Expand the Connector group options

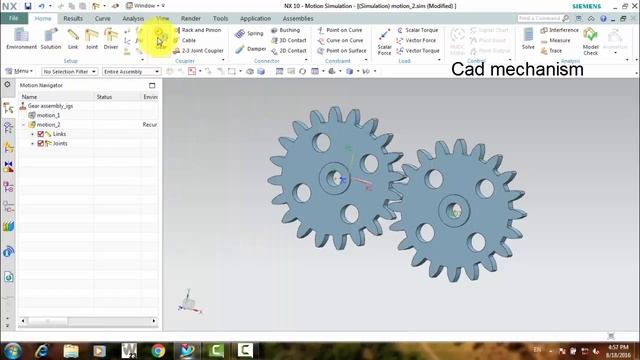306,60
